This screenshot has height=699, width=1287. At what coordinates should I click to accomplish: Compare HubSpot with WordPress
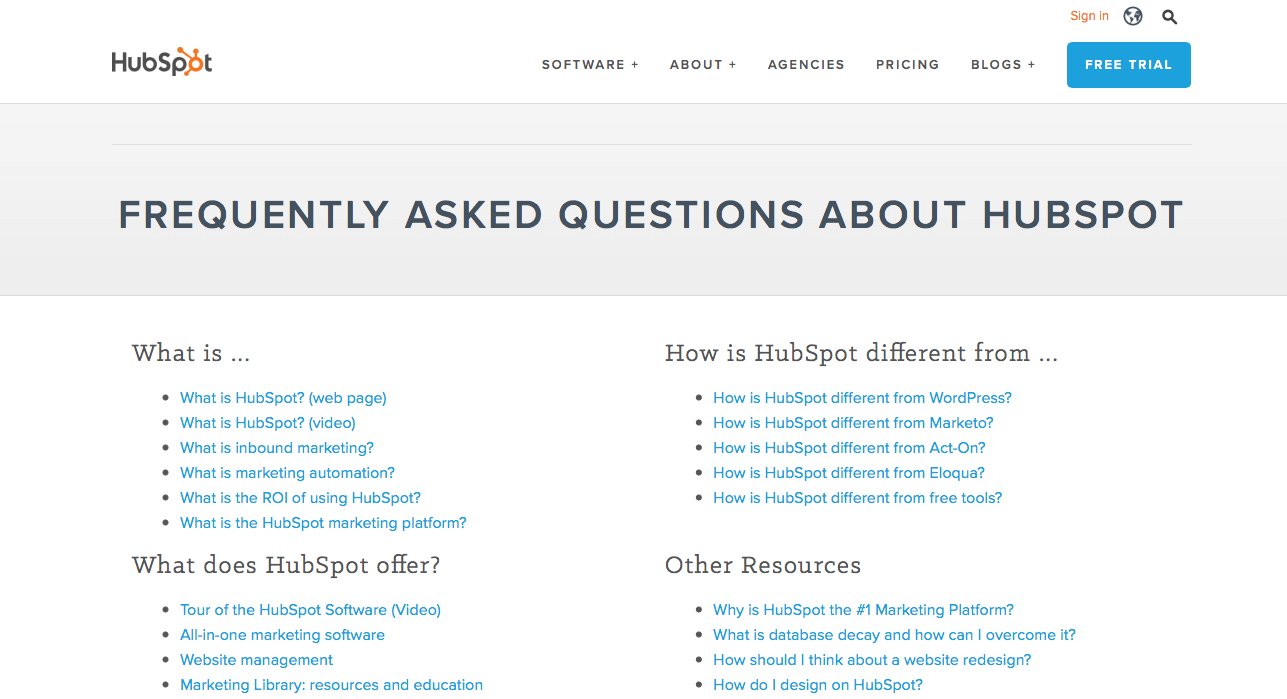[862, 398]
